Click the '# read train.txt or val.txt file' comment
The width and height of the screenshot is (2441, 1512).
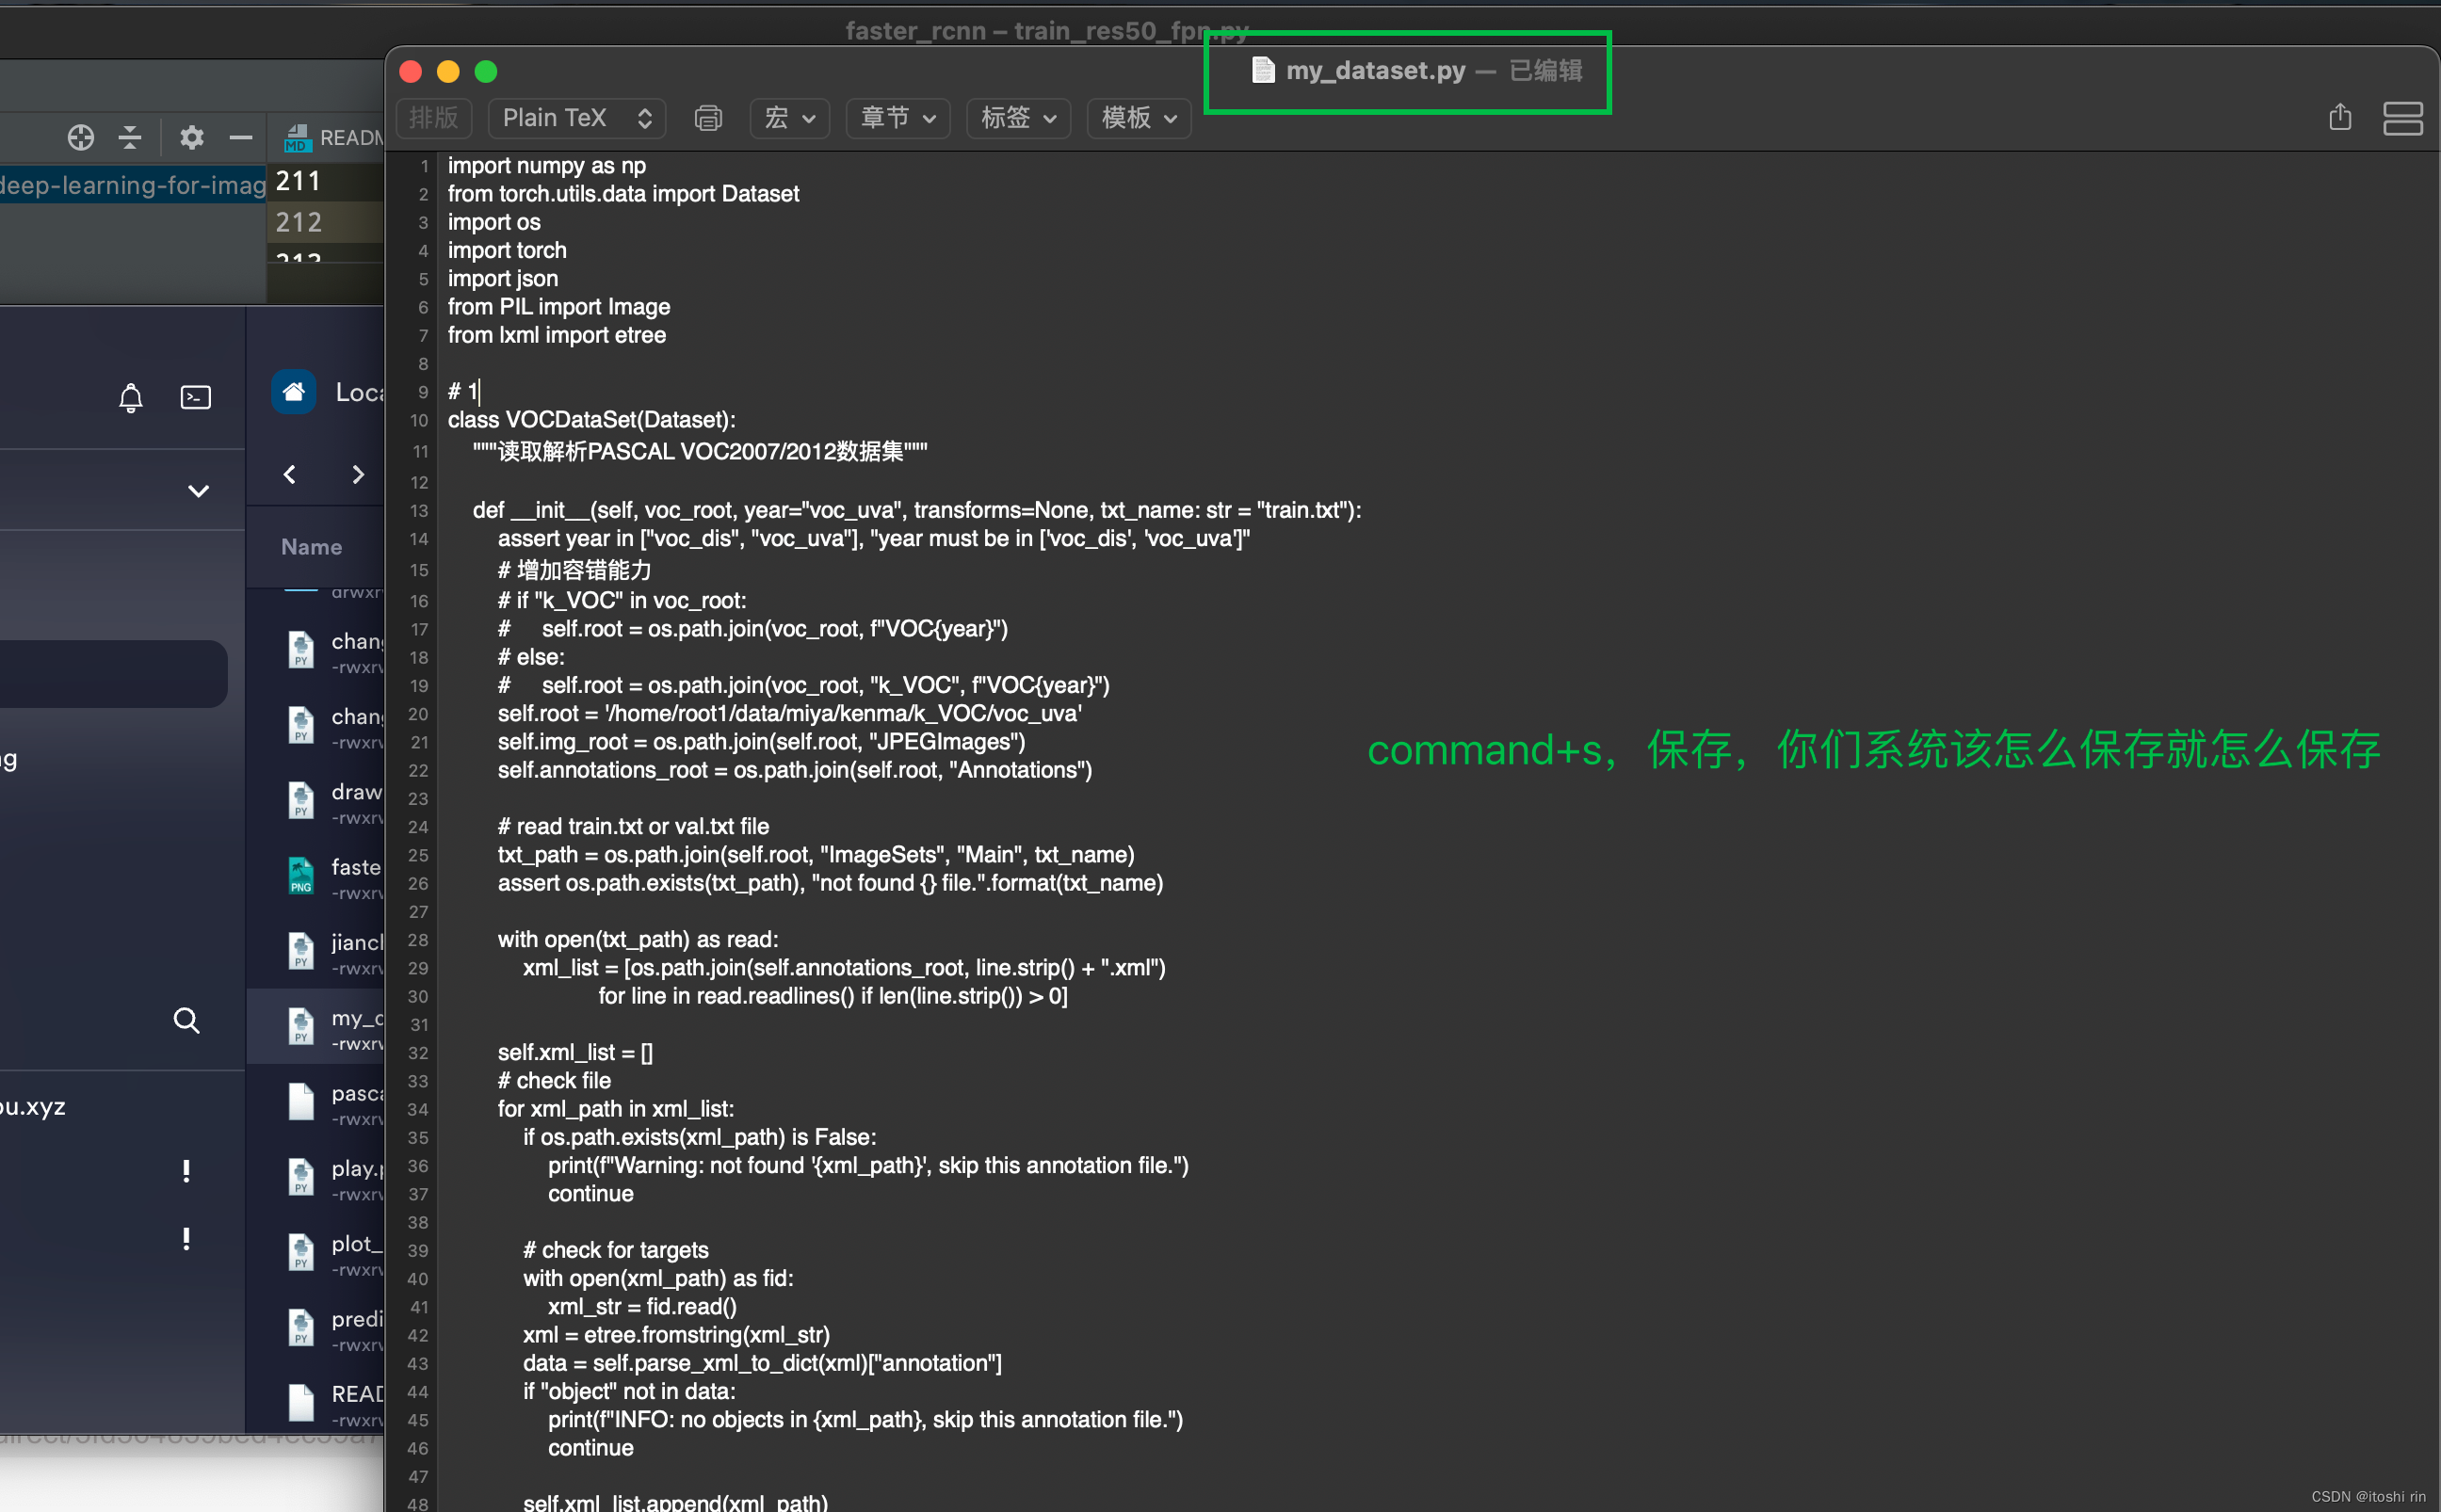point(633,826)
